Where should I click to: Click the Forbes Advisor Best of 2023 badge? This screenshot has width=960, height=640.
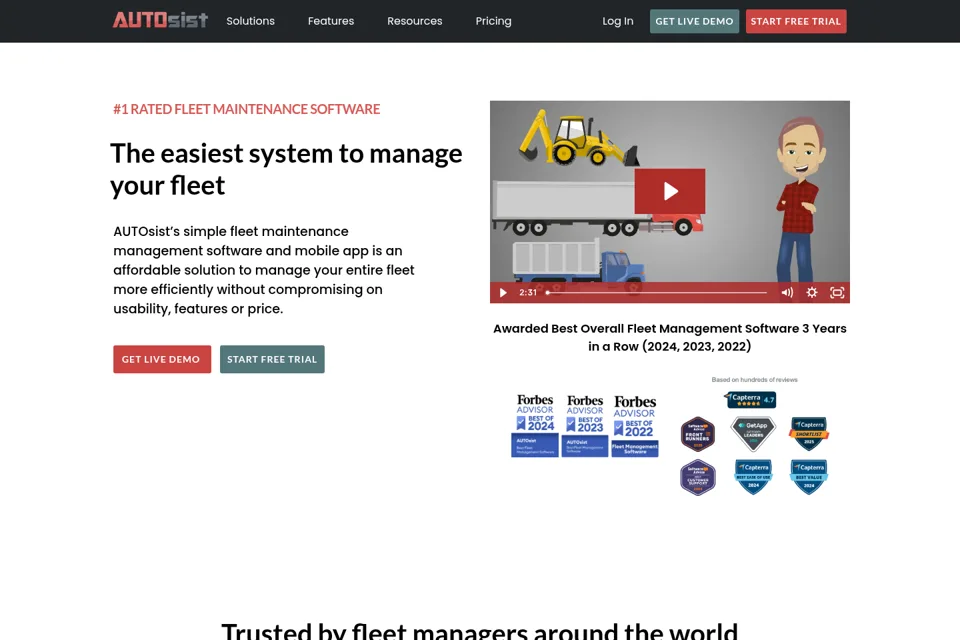(585, 426)
